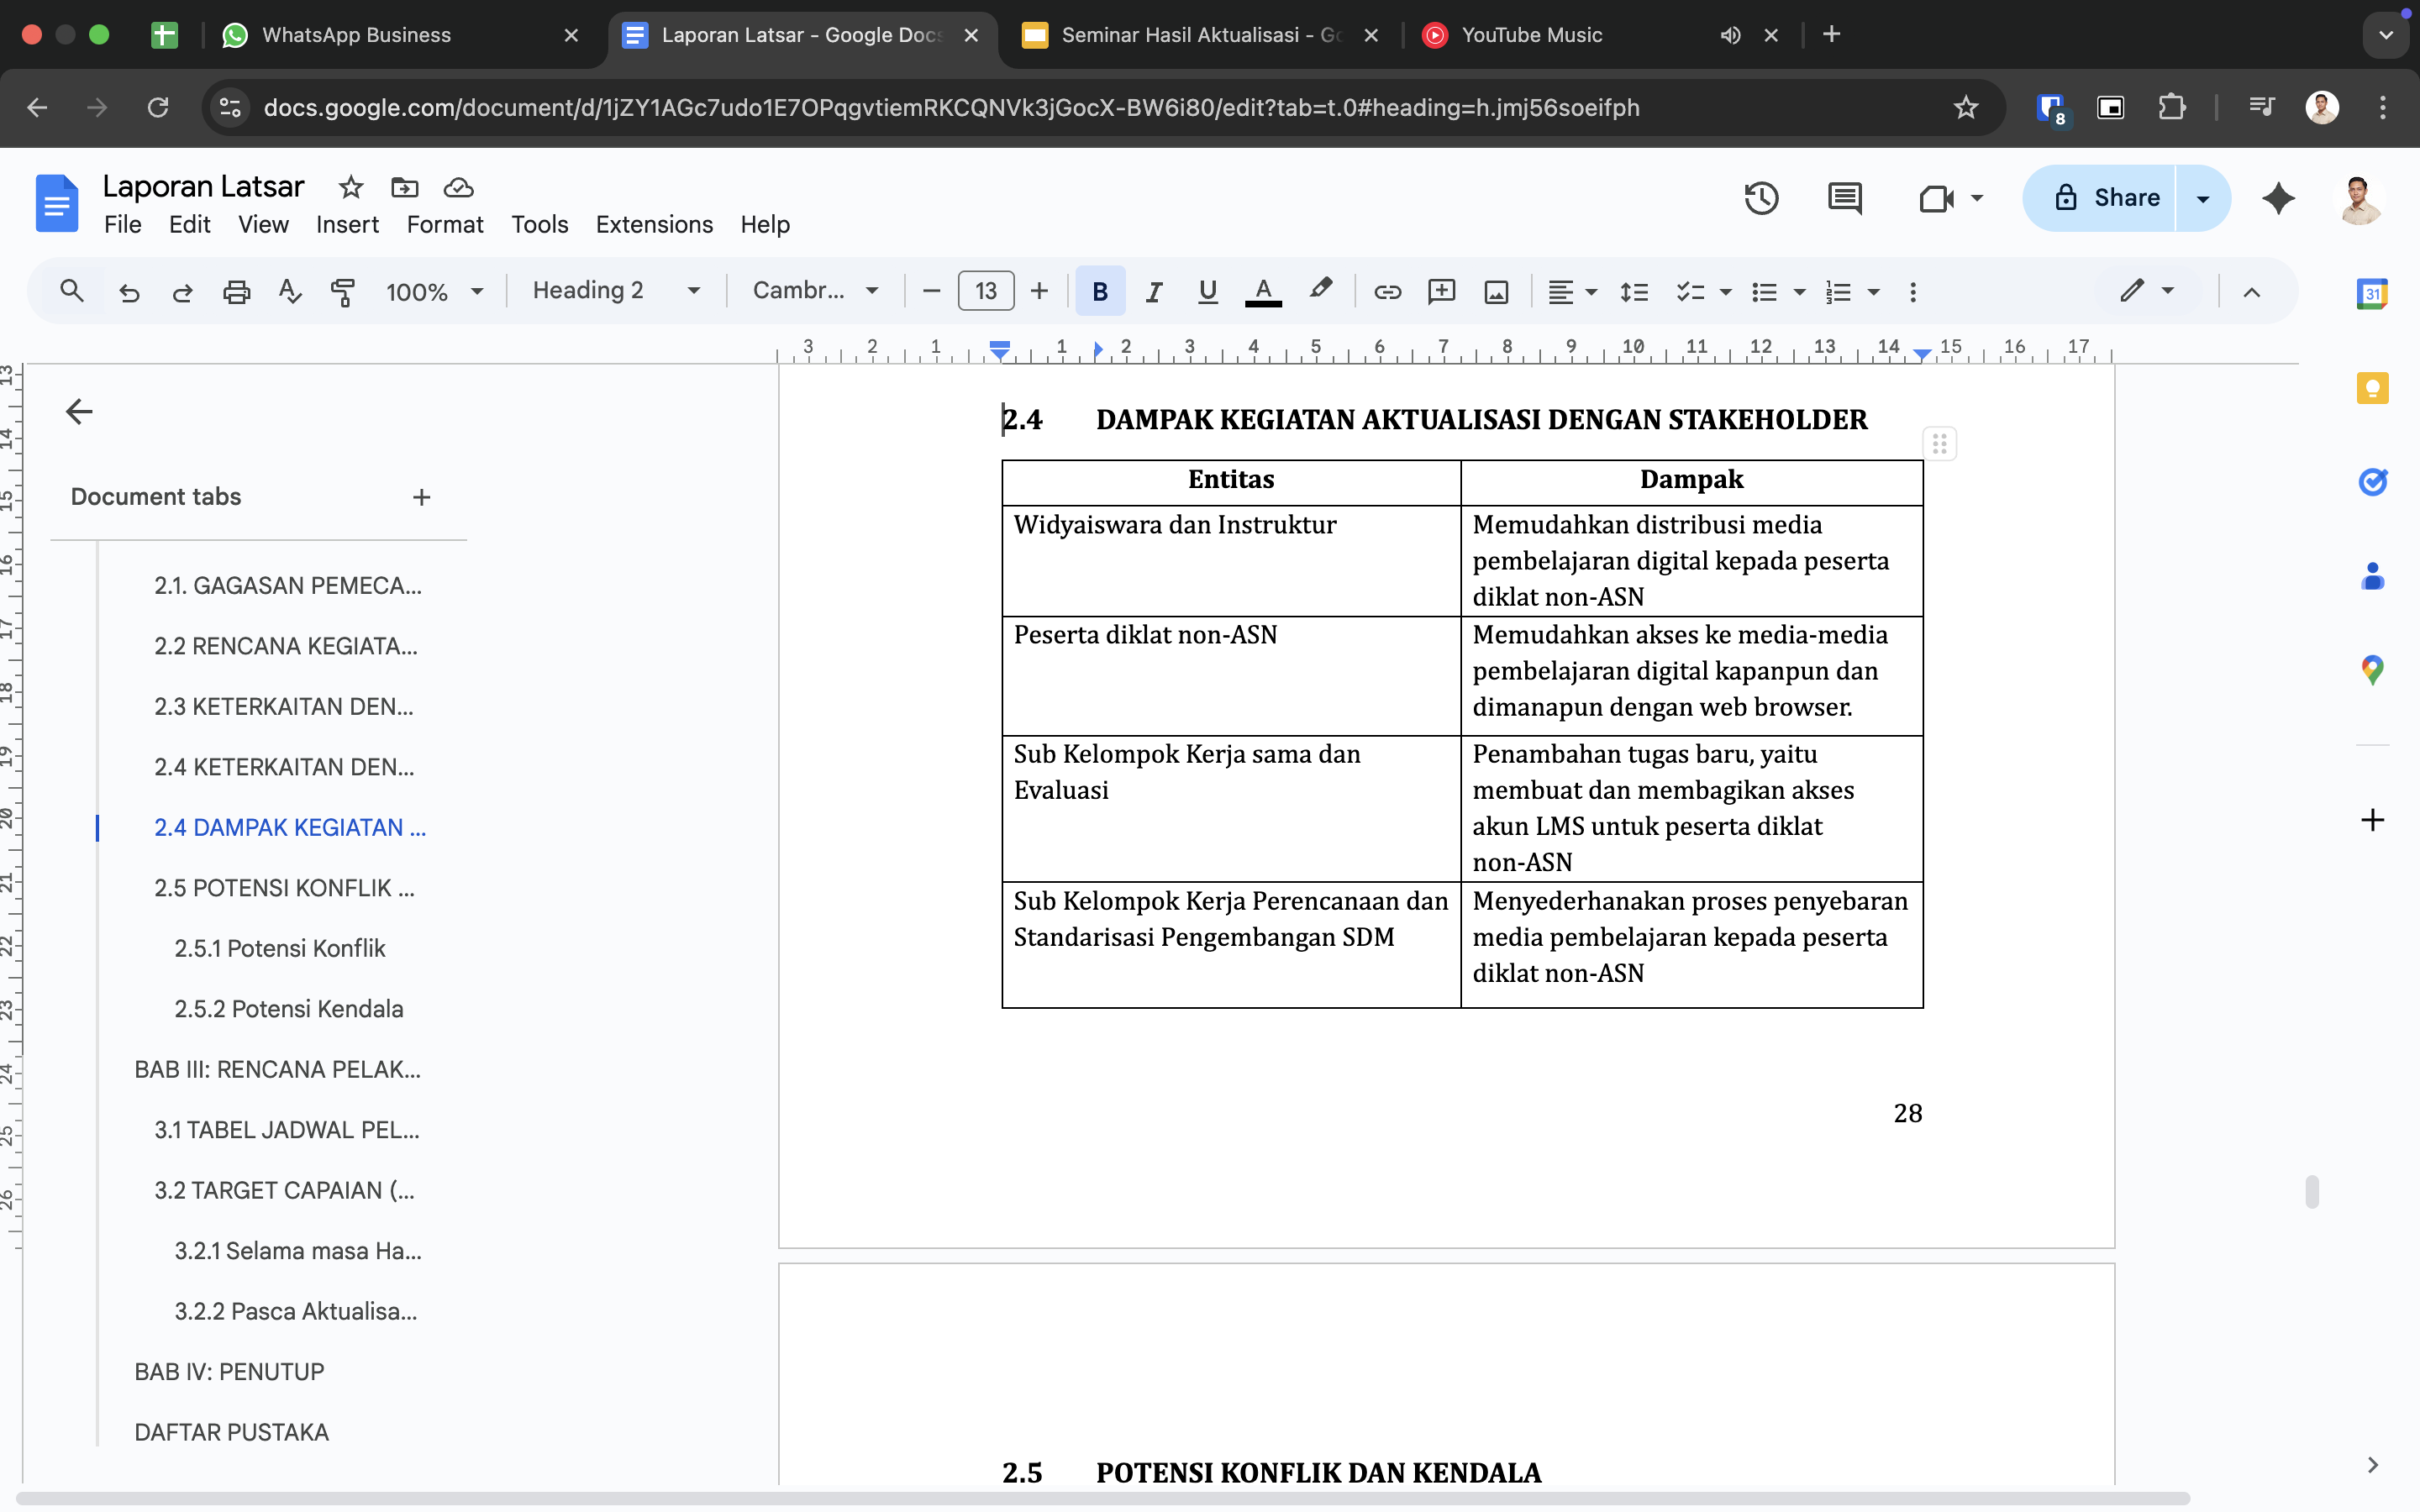Toggle bold formatting
The image size is (2420, 1512).
pyautogui.click(x=1100, y=292)
